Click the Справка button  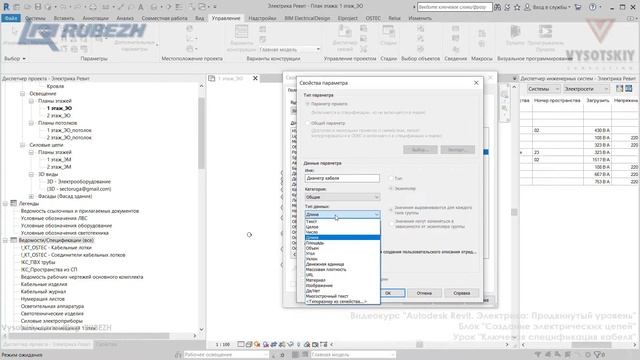(461, 293)
